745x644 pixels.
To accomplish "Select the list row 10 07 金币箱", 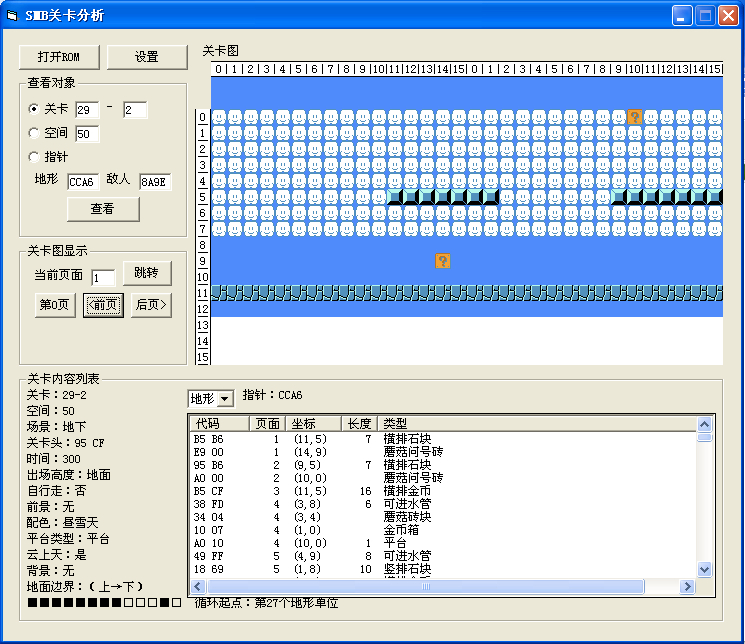I will 443,530.
